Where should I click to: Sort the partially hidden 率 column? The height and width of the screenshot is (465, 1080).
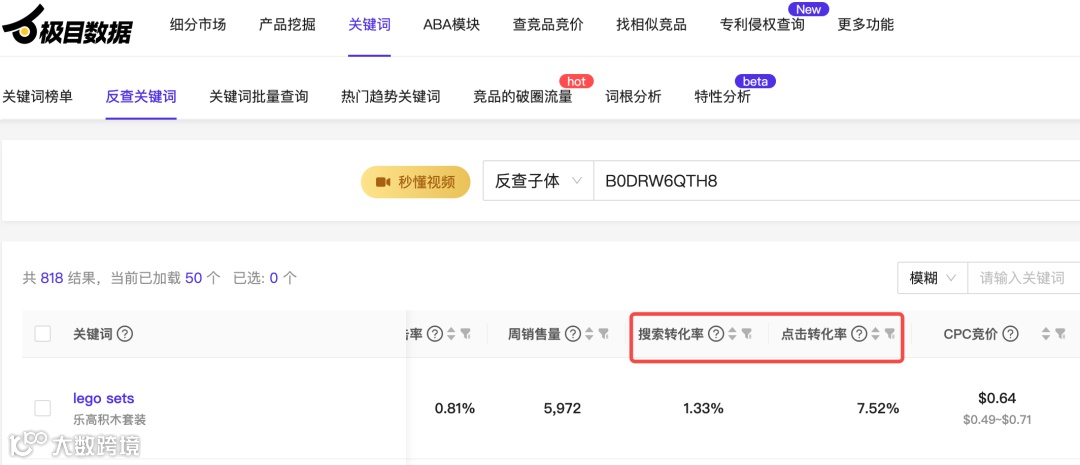(451, 334)
